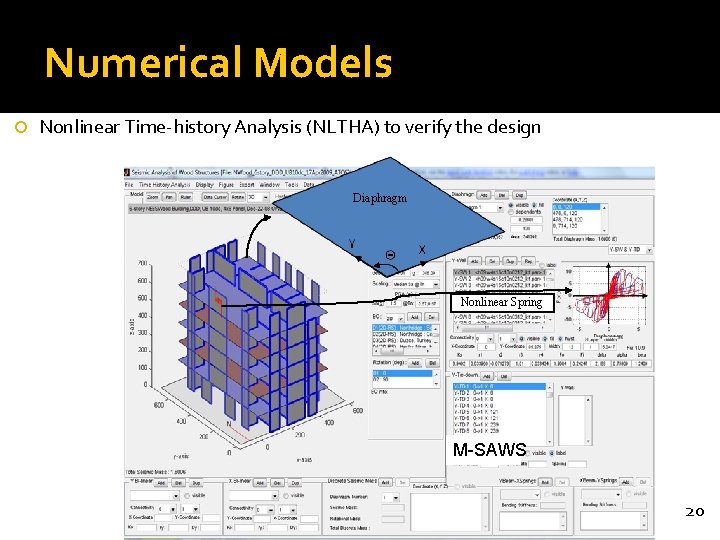Select the first Northridge earthquake record
Viewport: 720px width, 540px height.
pos(402,328)
